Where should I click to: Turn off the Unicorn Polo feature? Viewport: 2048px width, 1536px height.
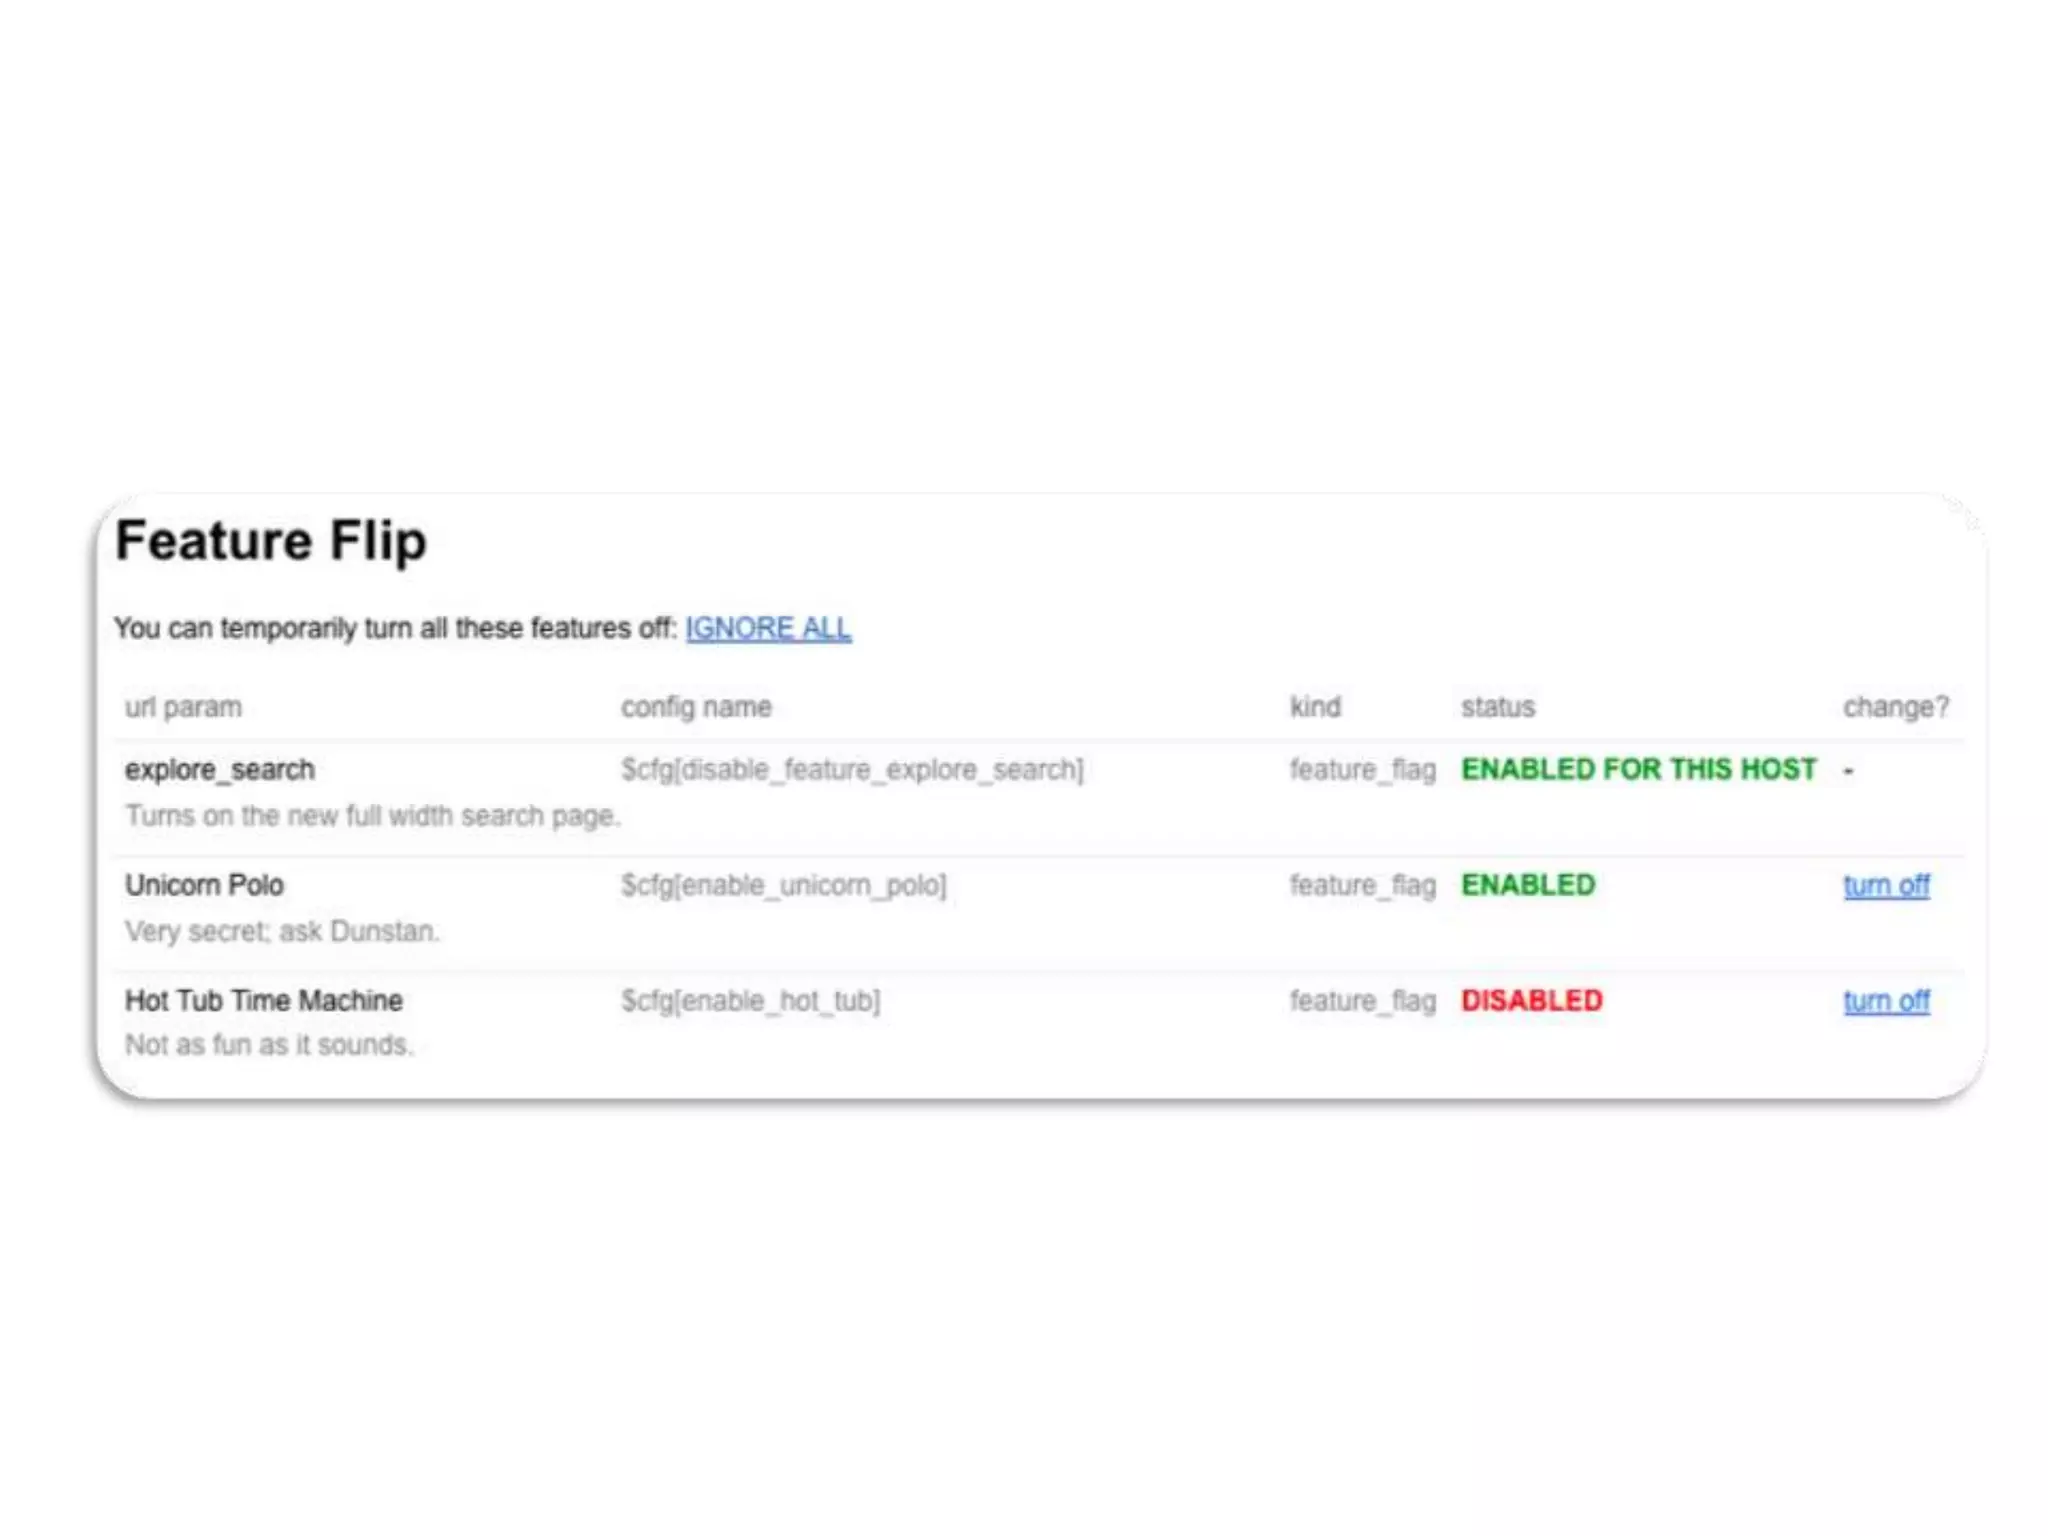(1885, 885)
